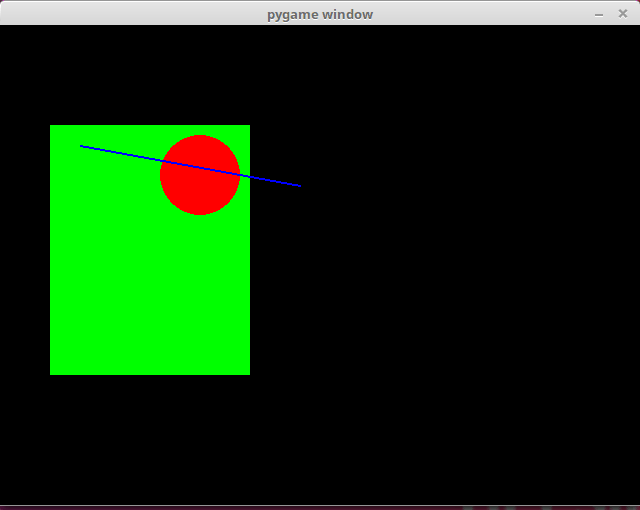Minimize the pygame window
Viewport: 640px width, 510px height.
(599, 14)
